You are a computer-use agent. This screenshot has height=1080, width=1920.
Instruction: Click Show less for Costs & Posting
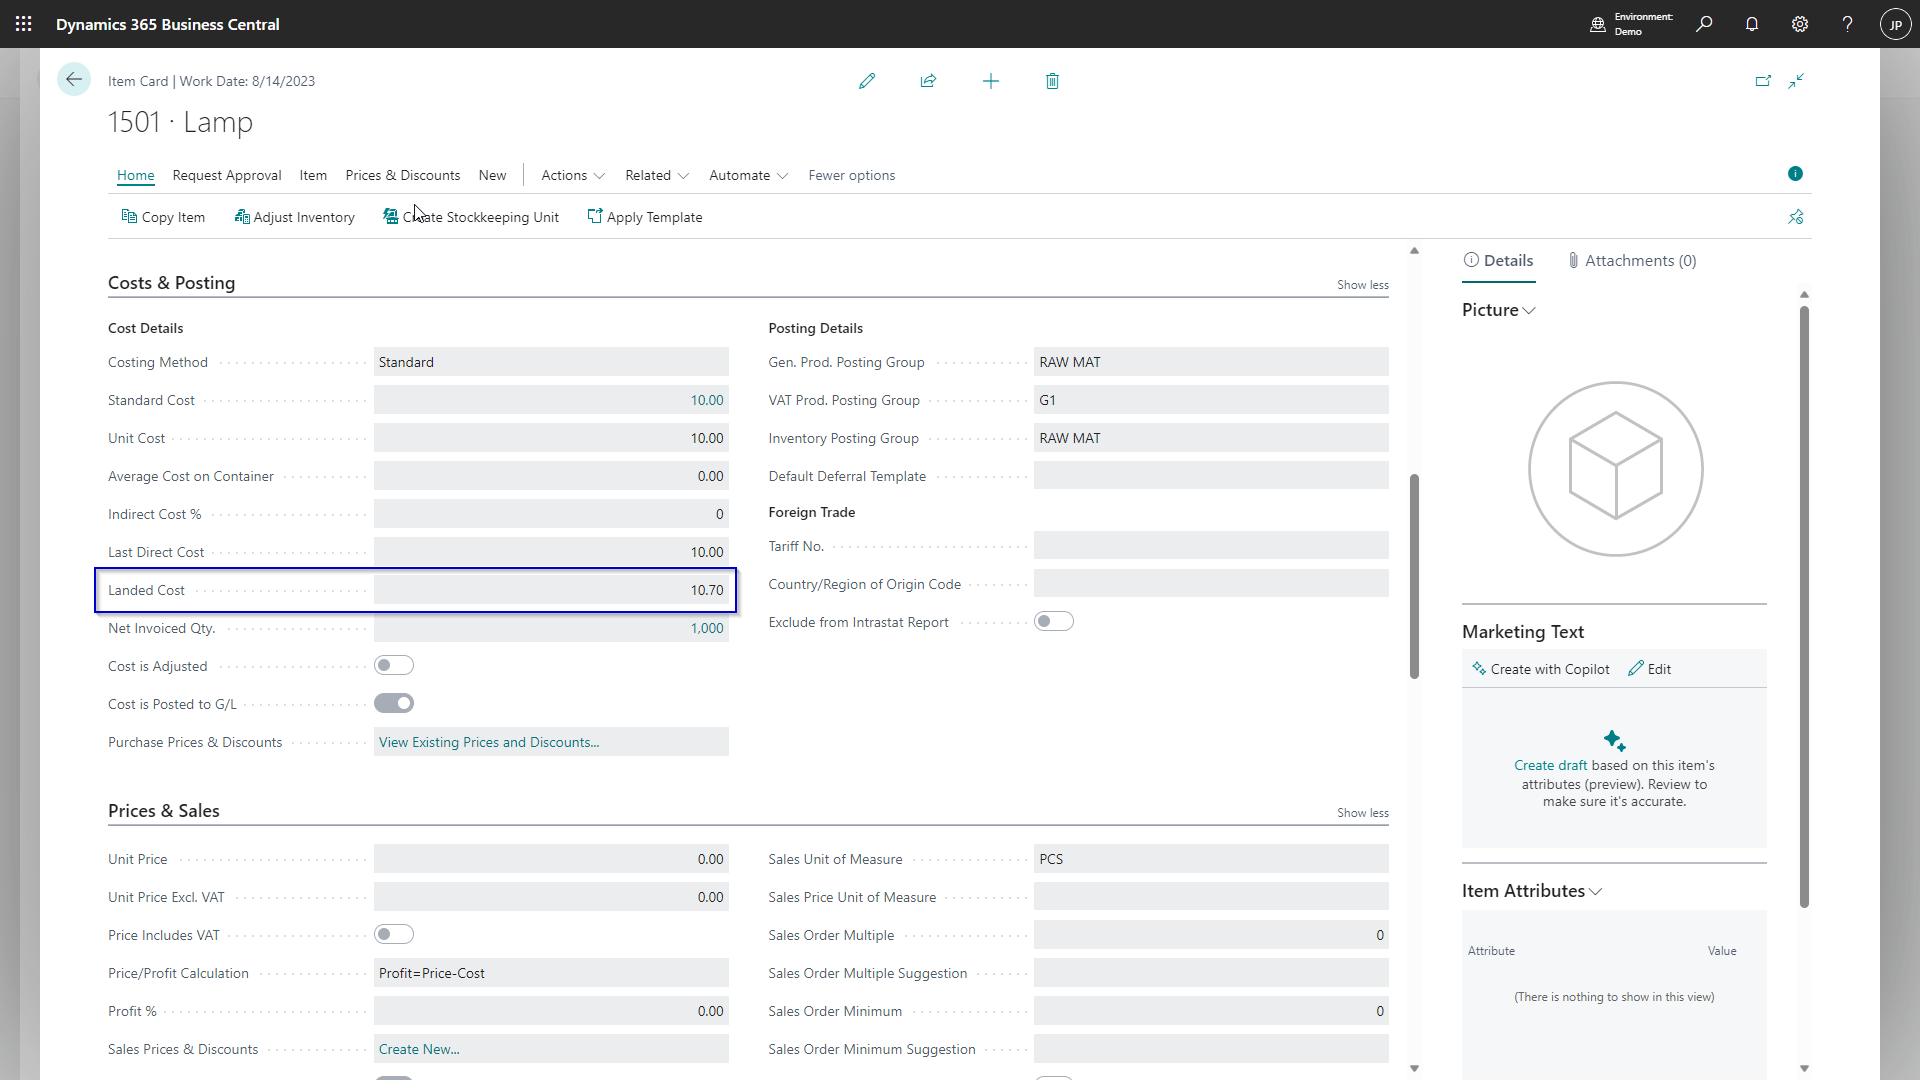tap(1363, 285)
